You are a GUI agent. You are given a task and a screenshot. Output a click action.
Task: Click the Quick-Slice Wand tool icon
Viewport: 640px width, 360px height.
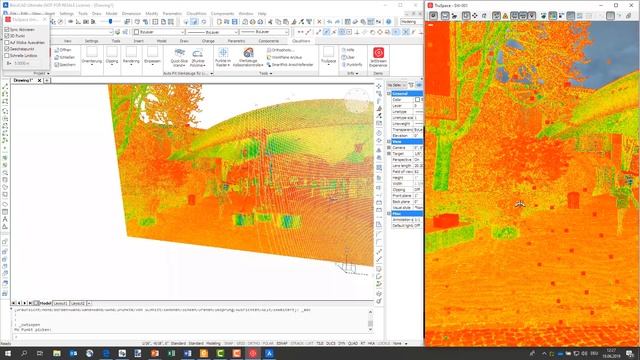pyautogui.click(x=179, y=53)
